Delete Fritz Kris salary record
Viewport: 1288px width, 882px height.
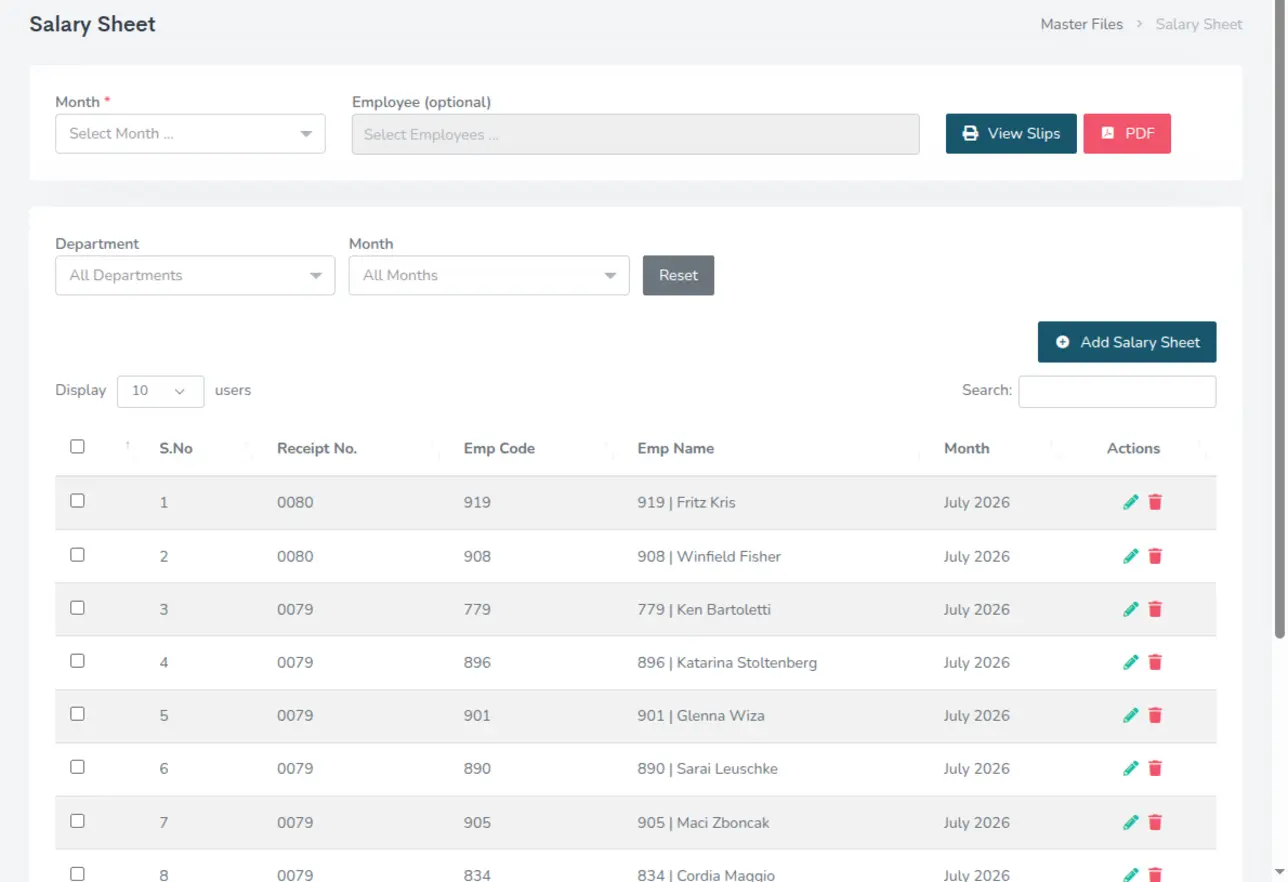(x=1155, y=502)
